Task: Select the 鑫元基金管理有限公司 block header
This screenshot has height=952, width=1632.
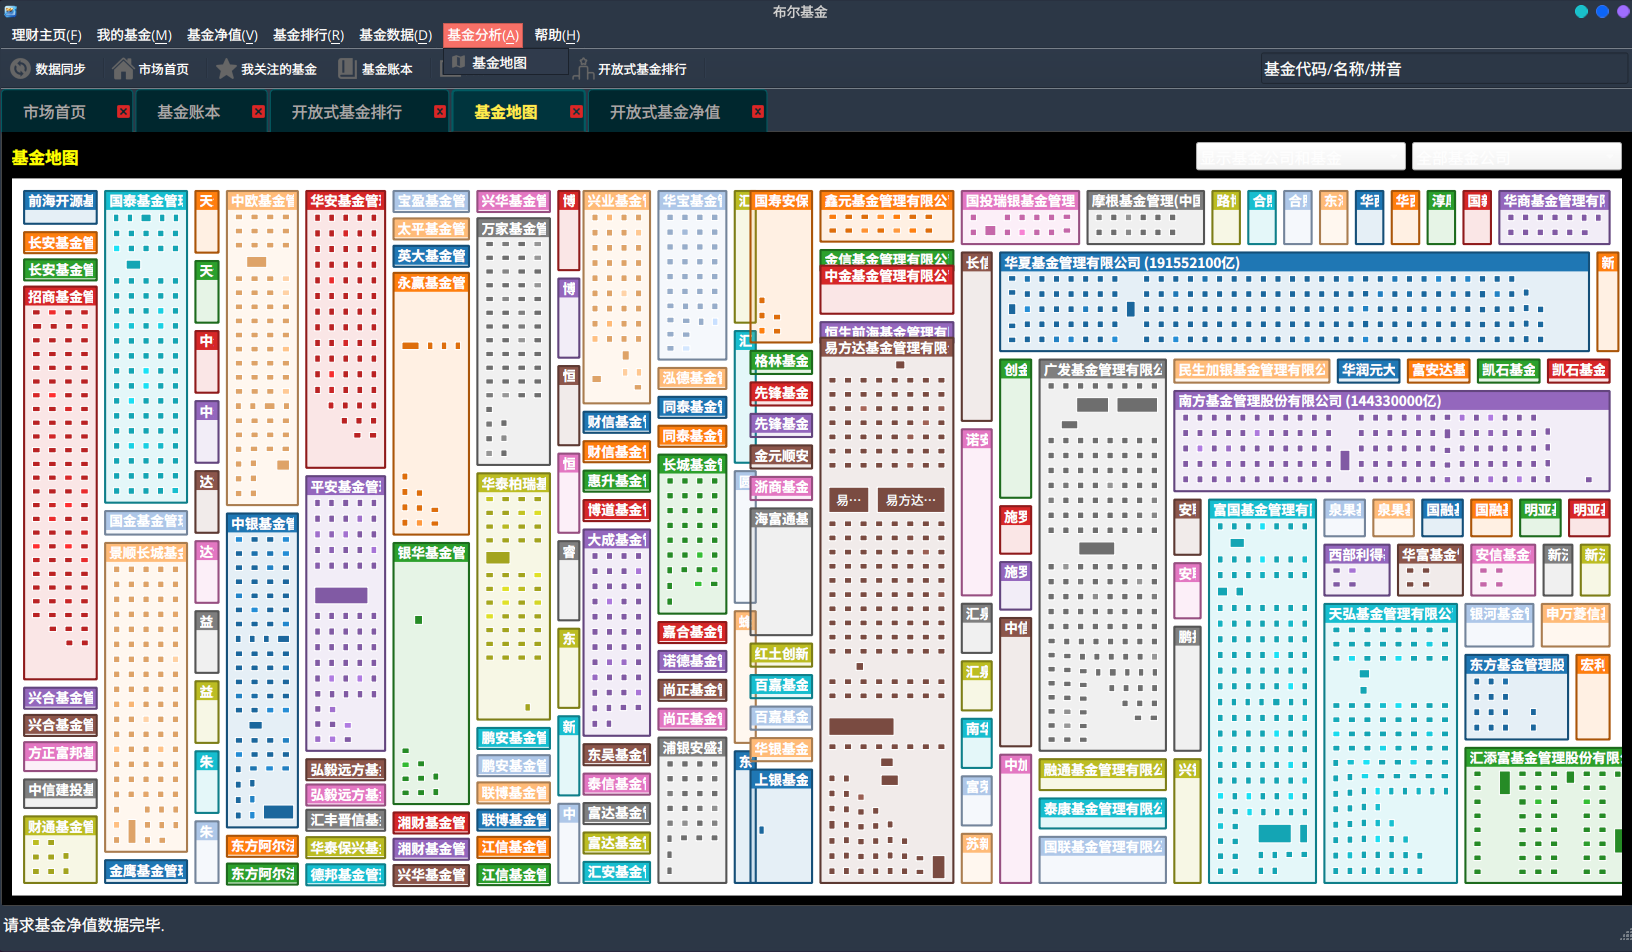Action: click(886, 201)
